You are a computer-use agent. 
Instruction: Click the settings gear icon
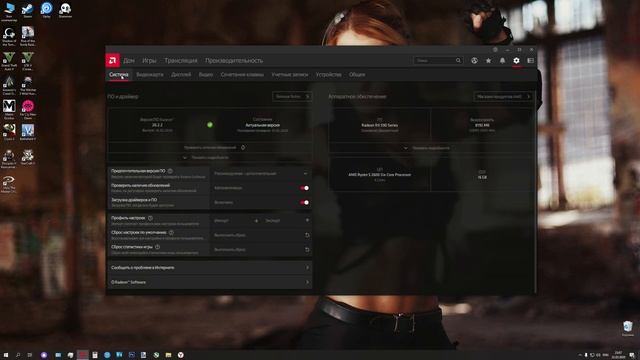click(x=516, y=60)
